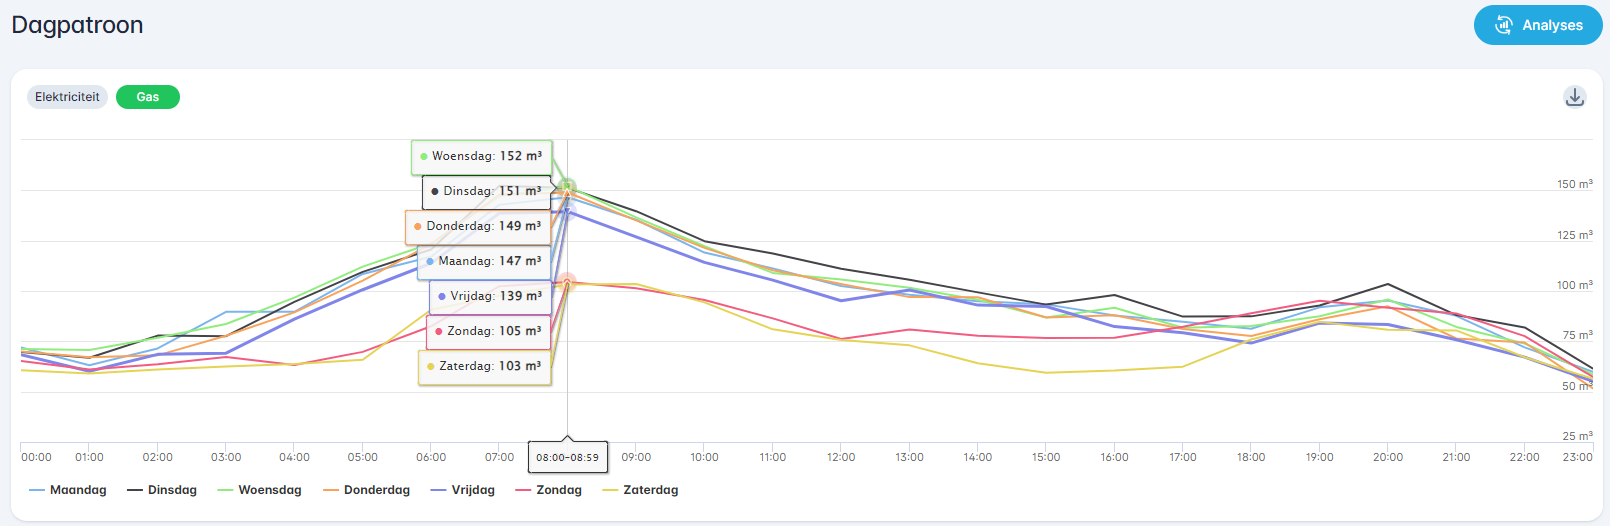
Task: Click the Dagpatroon heading
Action: [x=77, y=25]
